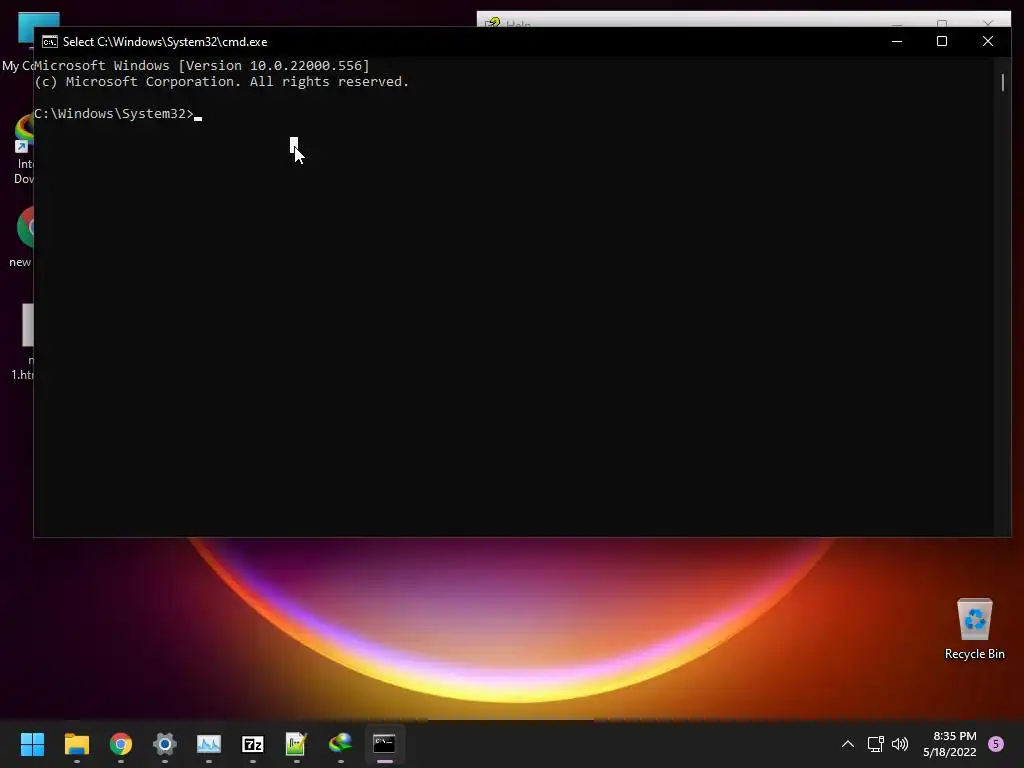
Task: Open the resource monitor graph taskbar icon
Action: (x=209, y=744)
